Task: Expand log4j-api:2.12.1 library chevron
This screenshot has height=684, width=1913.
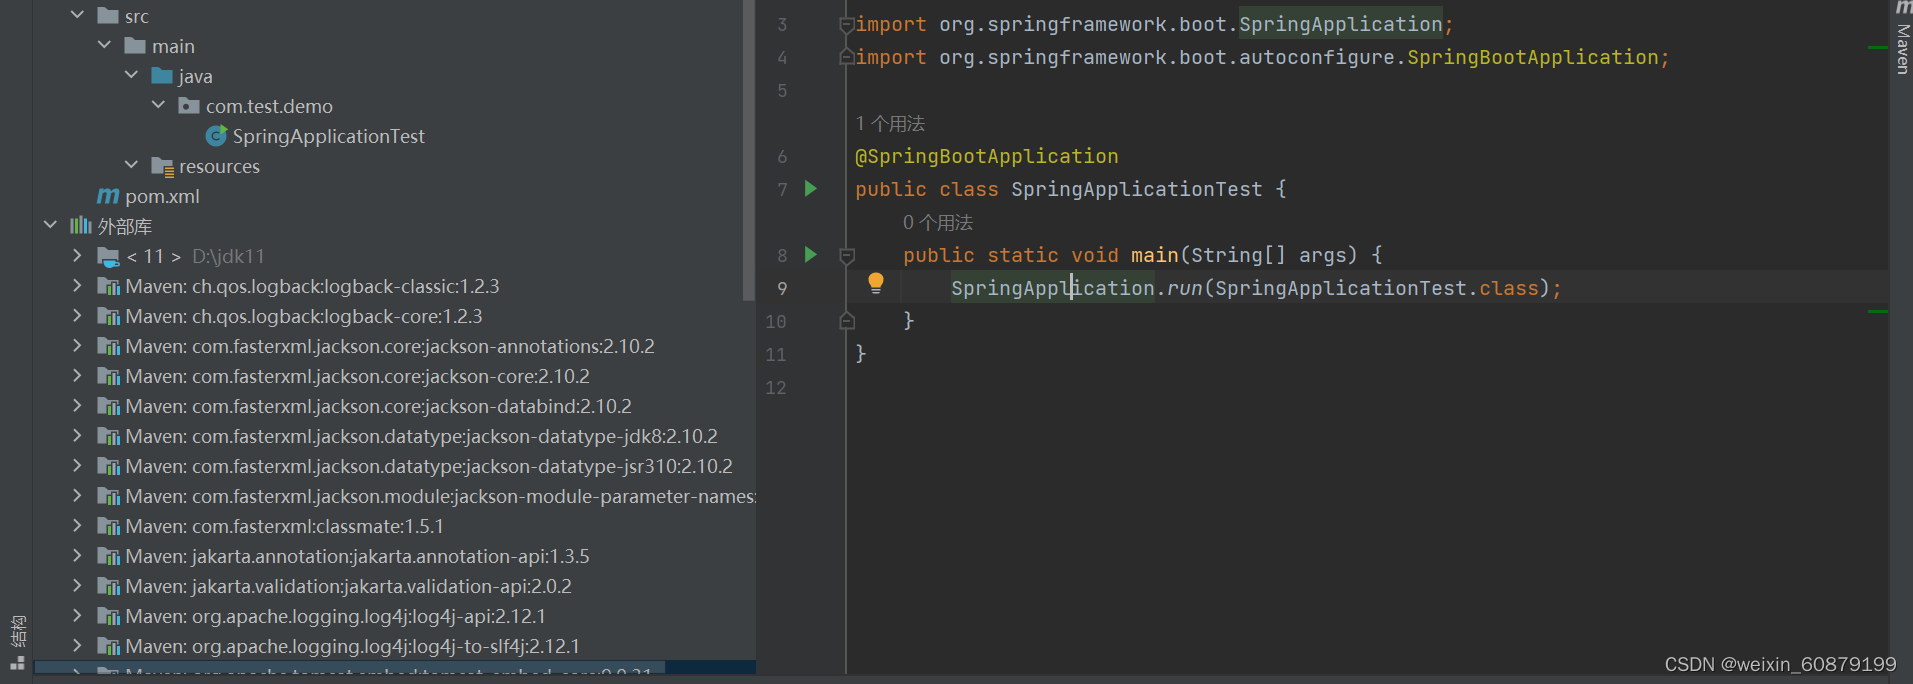Action: point(77,616)
